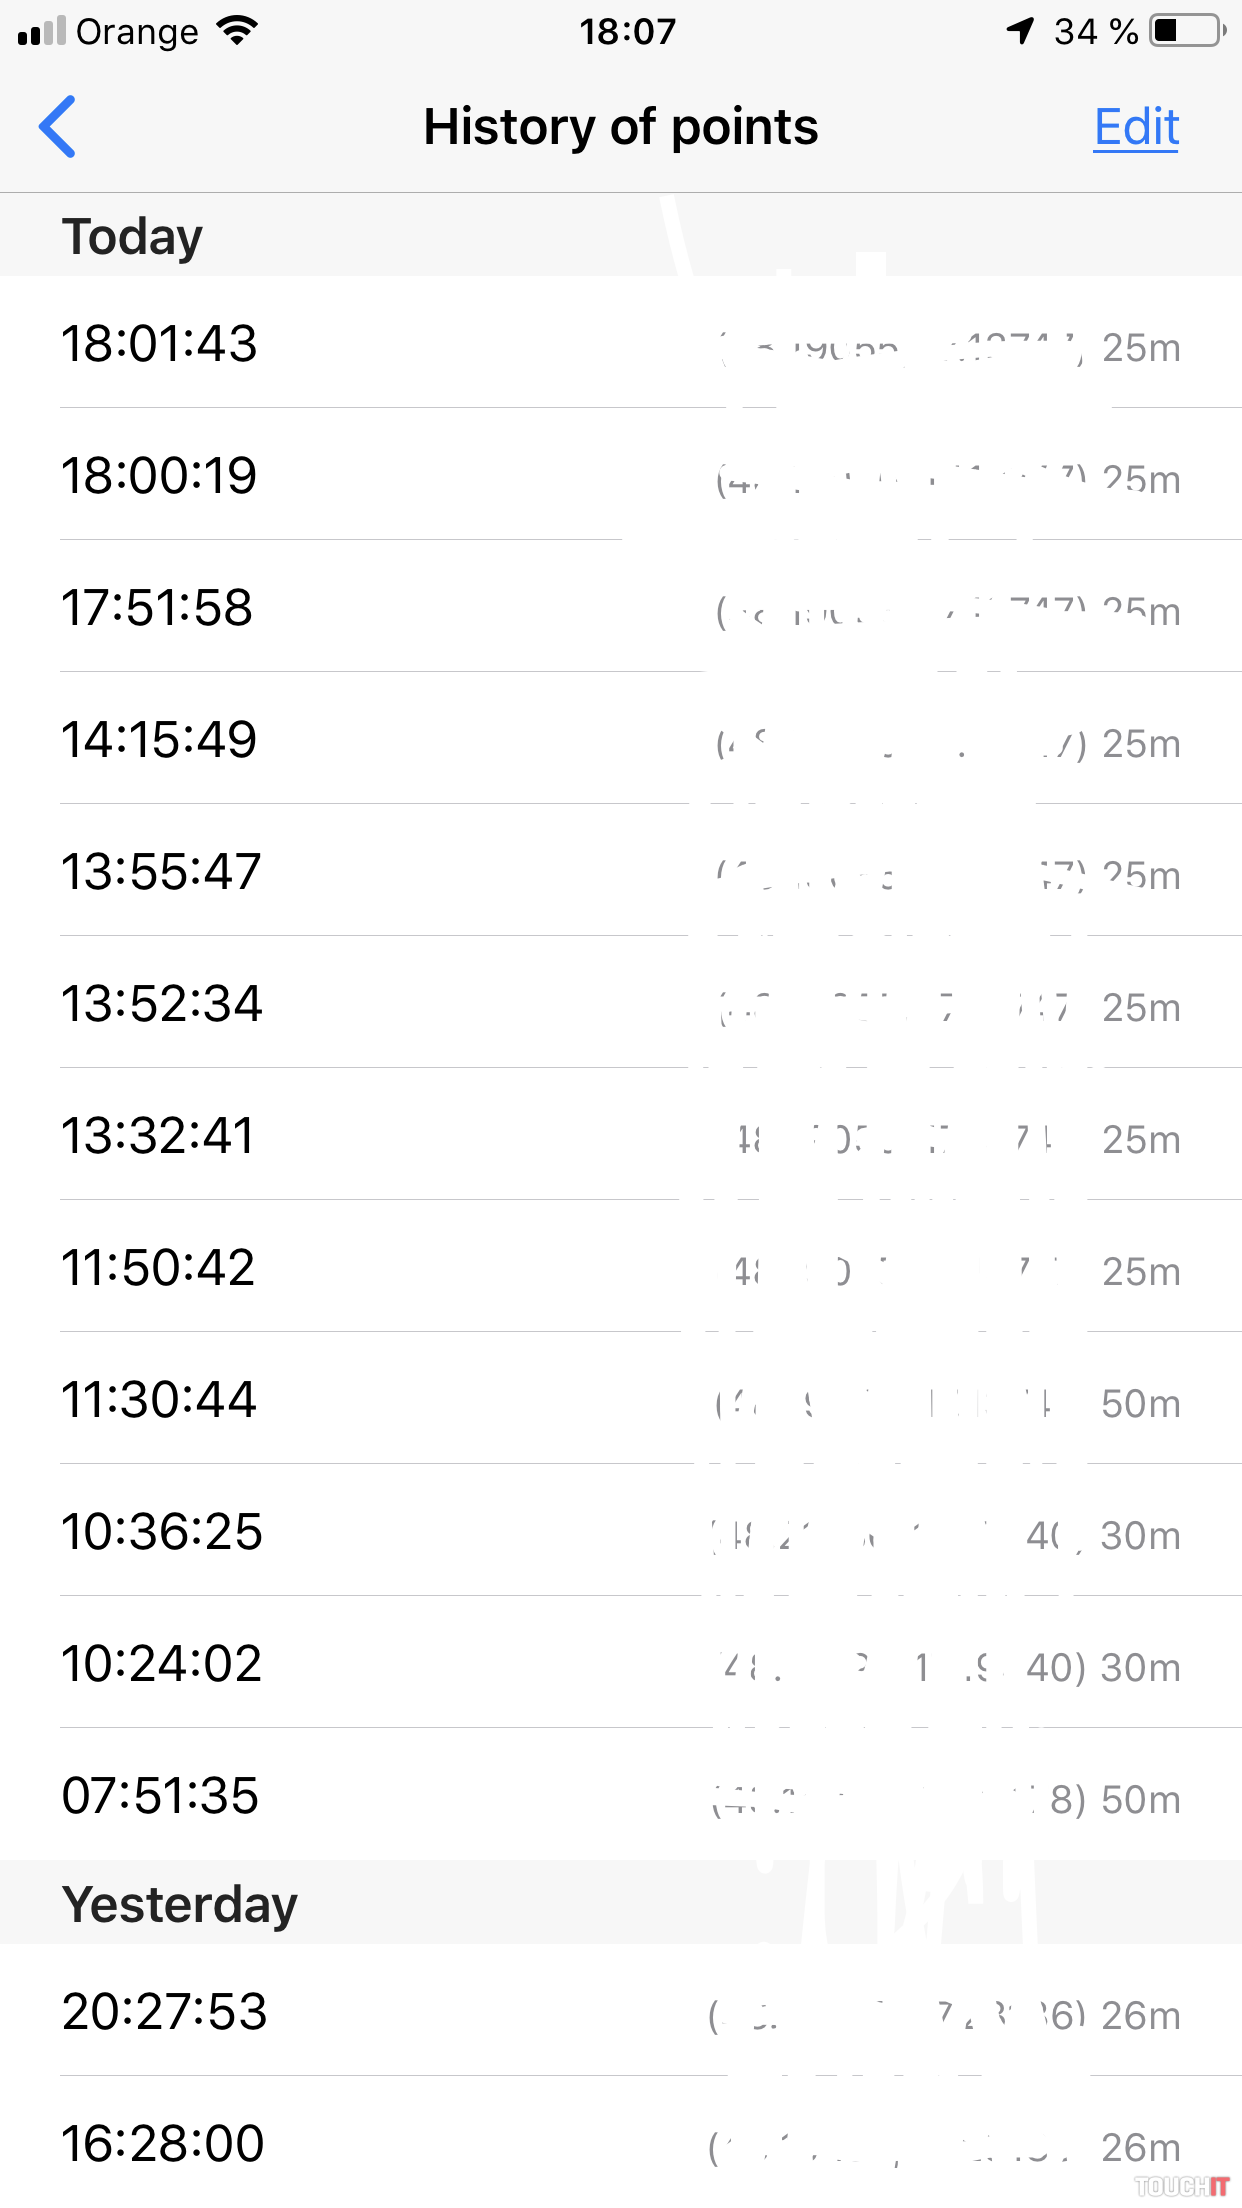The image size is (1242, 2208).
Task: Open the 17:51:58 point entry
Action: [620, 607]
